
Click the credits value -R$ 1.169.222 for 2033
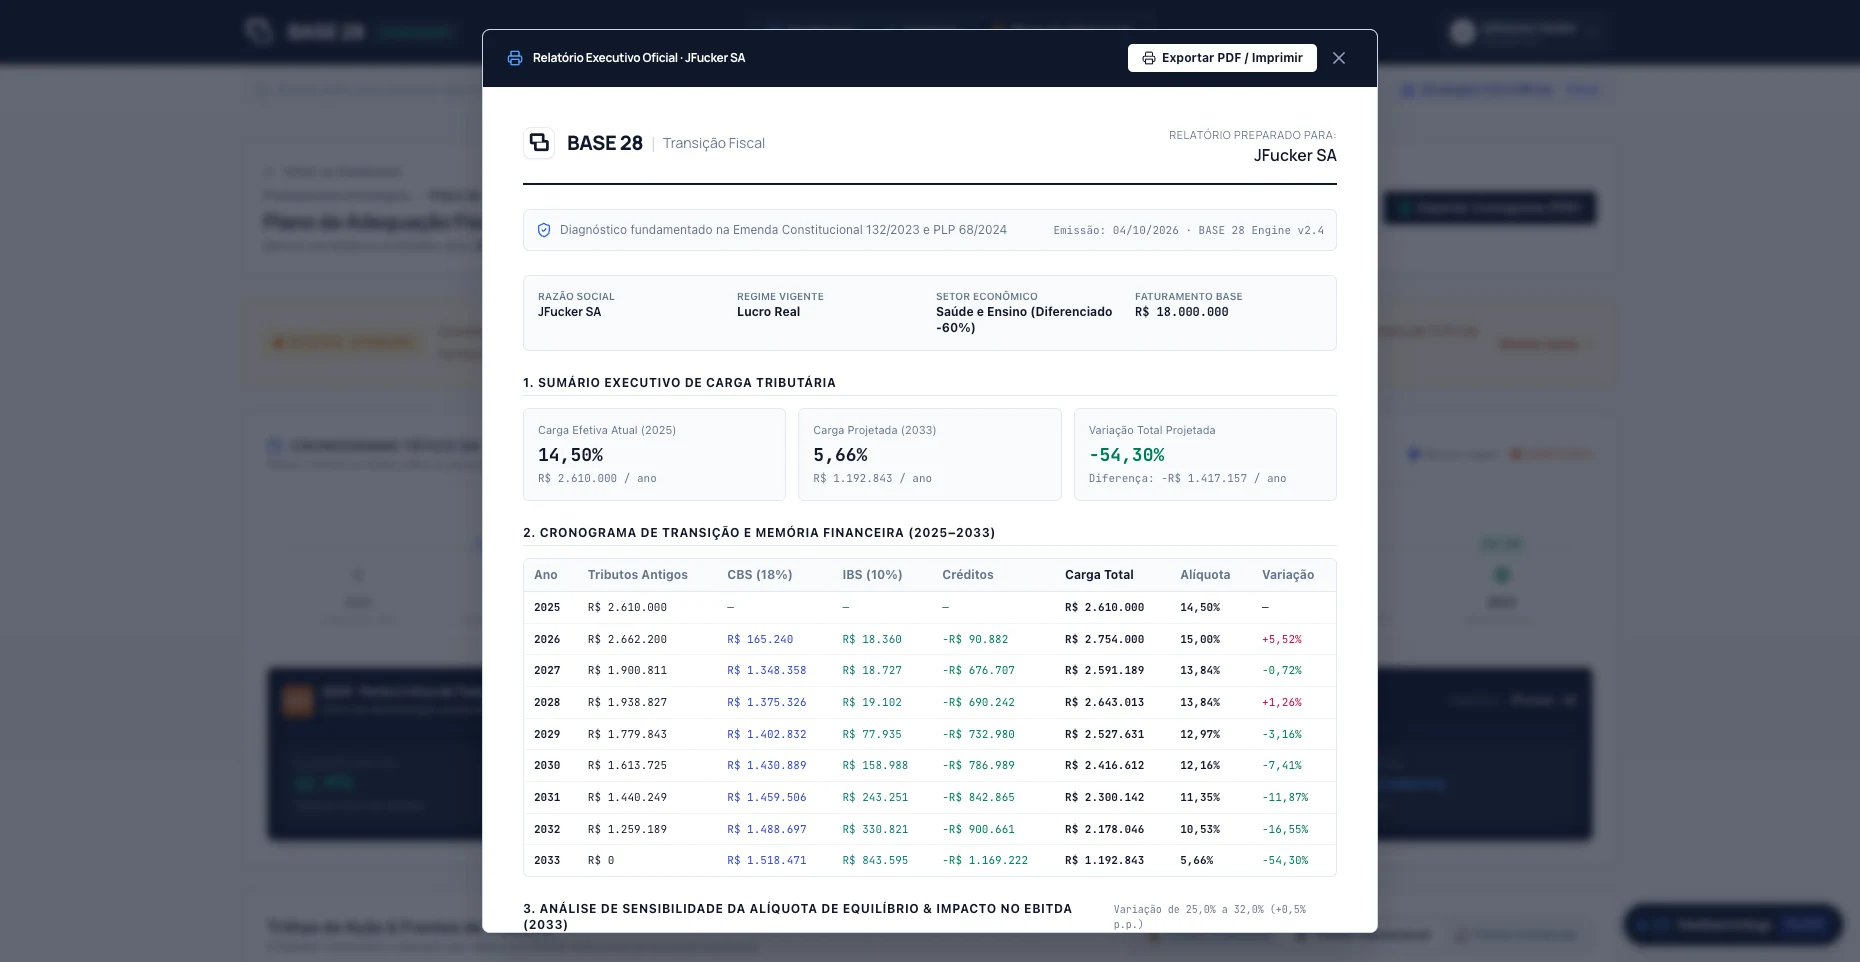985,861
